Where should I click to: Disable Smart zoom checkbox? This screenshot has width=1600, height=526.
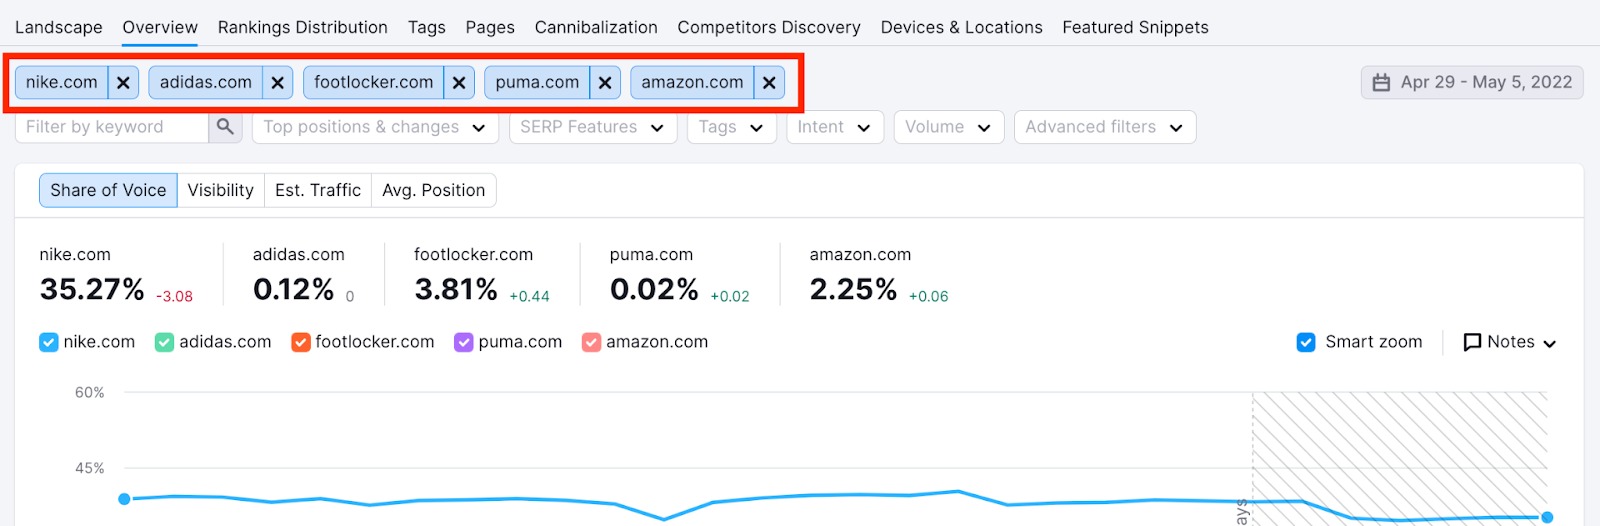point(1306,342)
